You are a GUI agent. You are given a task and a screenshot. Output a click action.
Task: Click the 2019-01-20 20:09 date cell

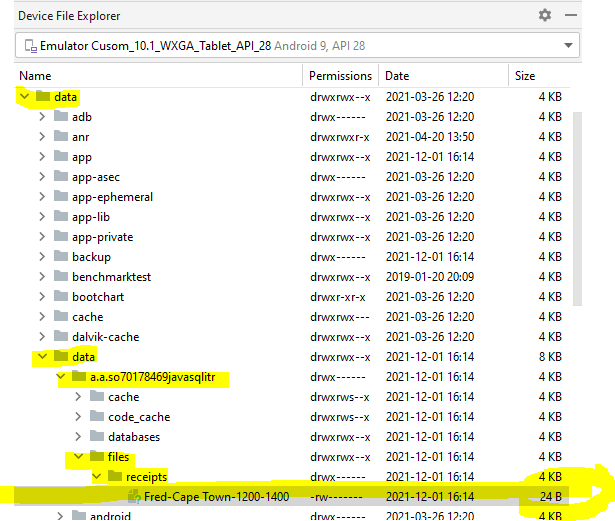pyautogui.click(x=430, y=277)
